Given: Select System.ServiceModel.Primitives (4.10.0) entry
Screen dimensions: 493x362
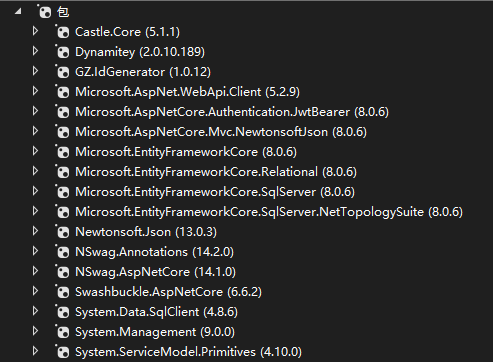Looking at the screenshot, I should pyautogui.click(x=188, y=352).
